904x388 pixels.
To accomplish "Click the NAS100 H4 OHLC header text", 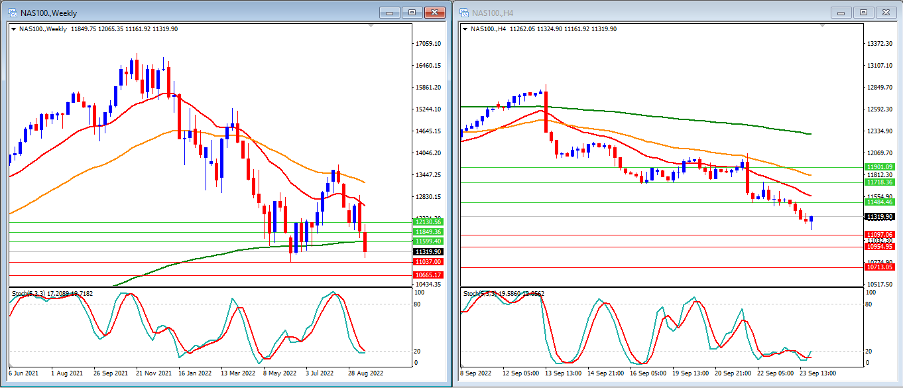I will [544, 28].
